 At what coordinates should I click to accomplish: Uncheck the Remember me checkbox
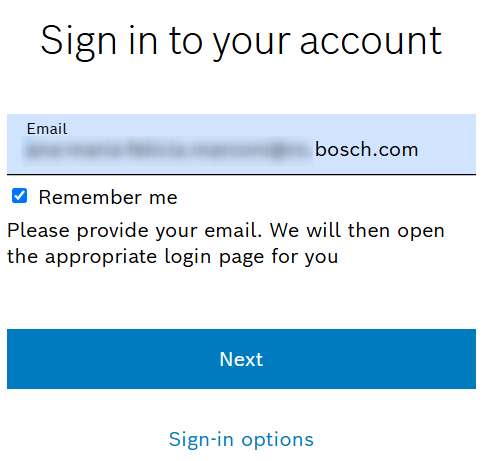[19, 196]
